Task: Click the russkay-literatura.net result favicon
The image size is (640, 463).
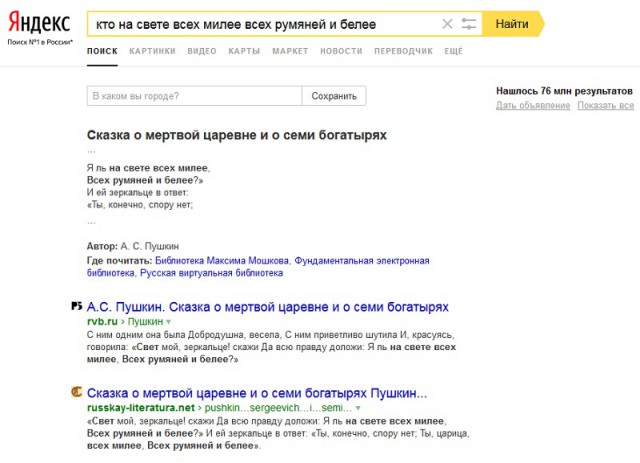Action: pyautogui.click(x=77, y=392)
